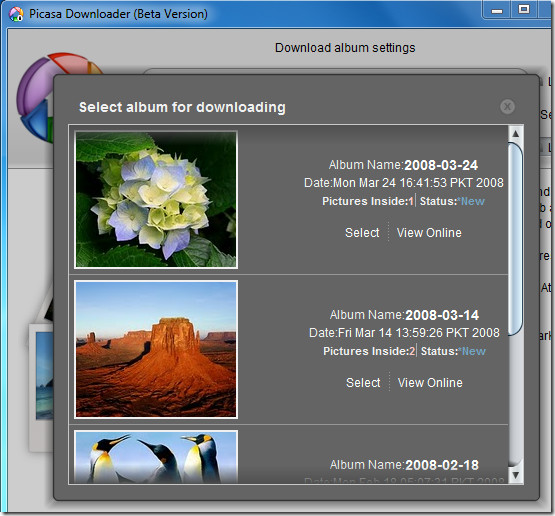The width and height of the screenshot is (555, 516).
Task: Click the Select album for downloading title
Action: point(182,107)
